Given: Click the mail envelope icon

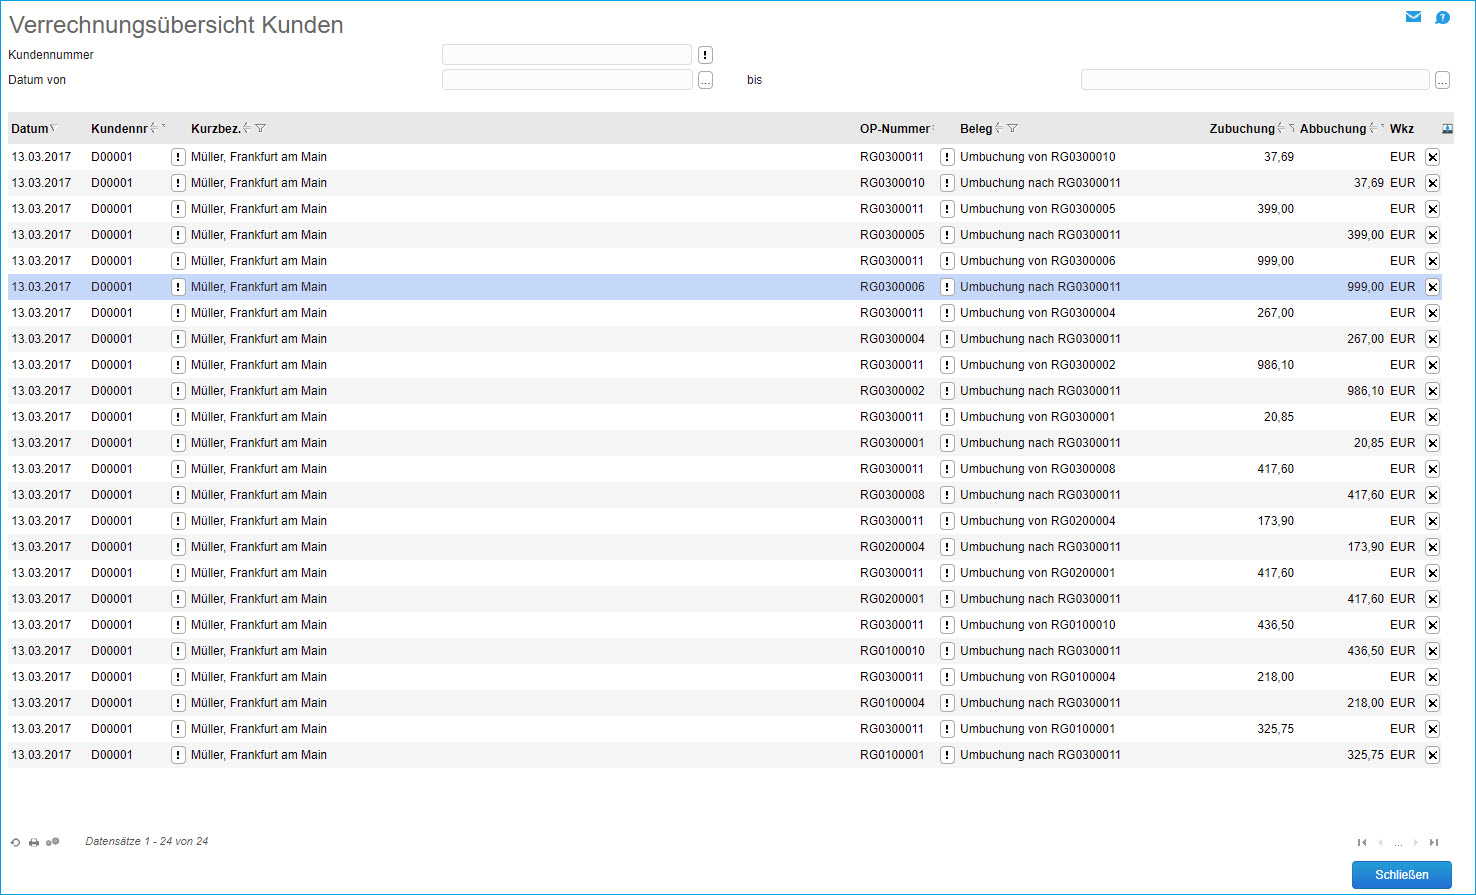Looking at the screenshot, I should click(1413, 17).
